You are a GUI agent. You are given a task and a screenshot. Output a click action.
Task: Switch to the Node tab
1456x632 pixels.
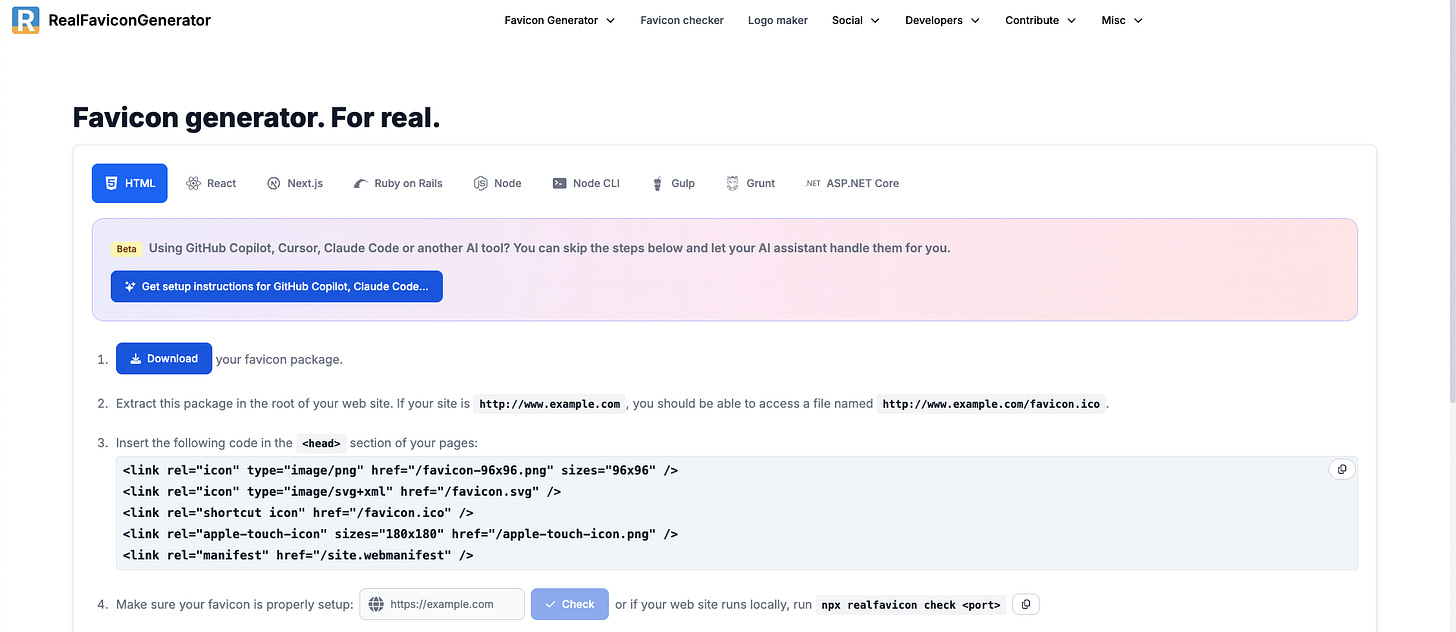pos(497,183)
